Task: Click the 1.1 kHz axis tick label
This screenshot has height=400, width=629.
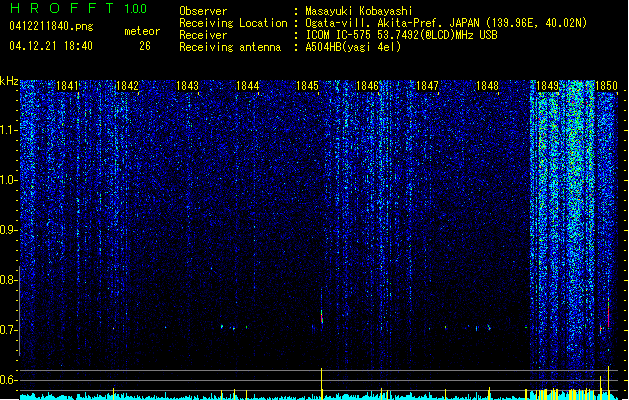Action: click(x=8, y=130)
